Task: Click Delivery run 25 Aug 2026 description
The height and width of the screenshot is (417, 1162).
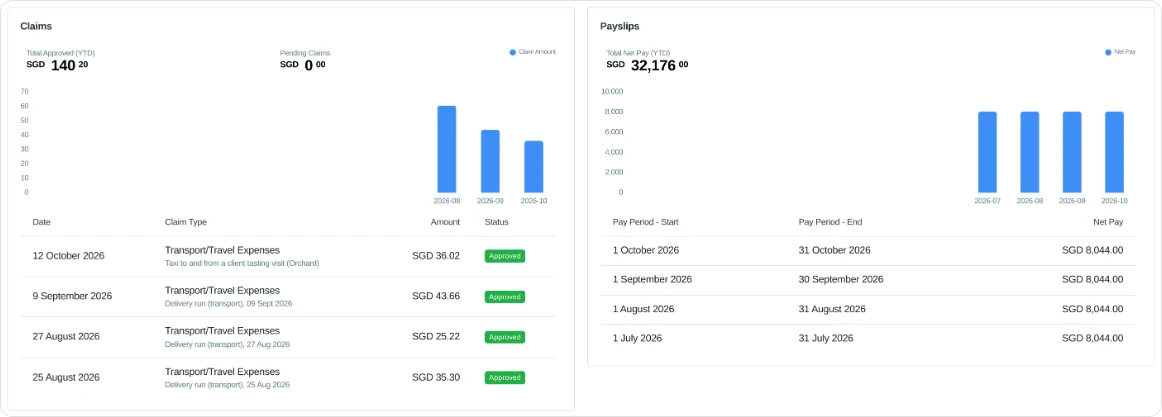Action: 227,385
